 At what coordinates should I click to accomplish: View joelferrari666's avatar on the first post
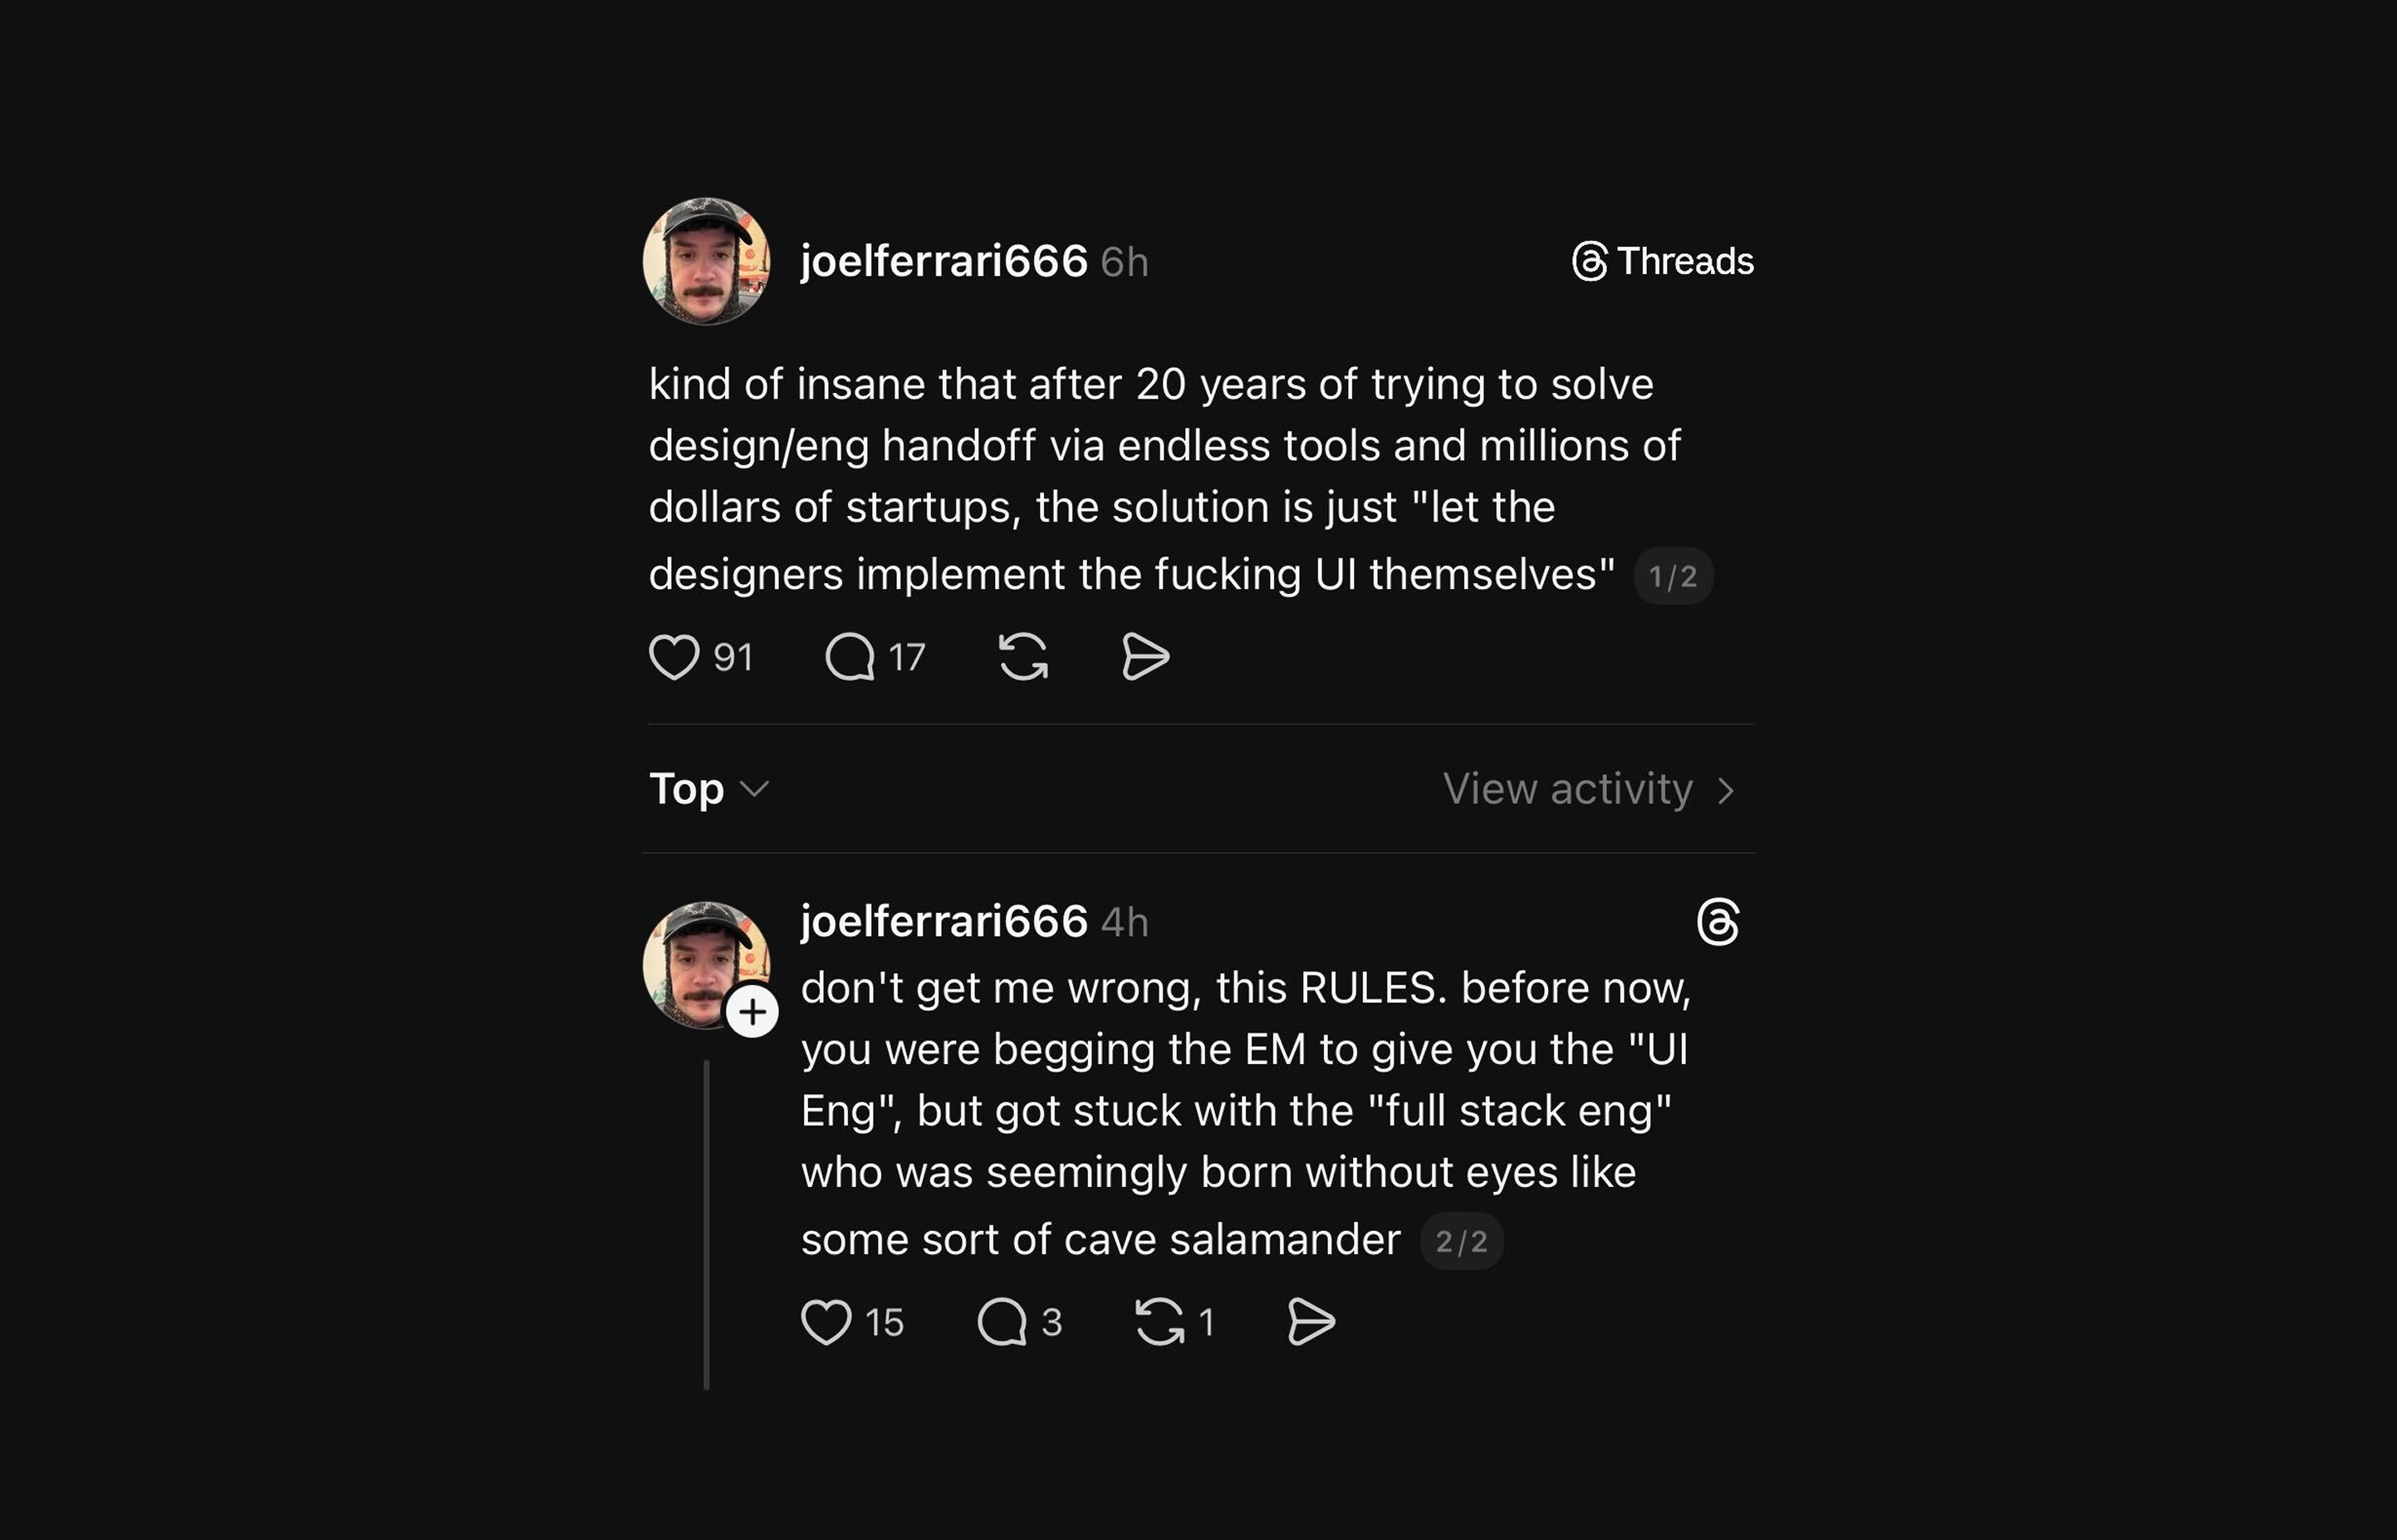tap(706, 261)
